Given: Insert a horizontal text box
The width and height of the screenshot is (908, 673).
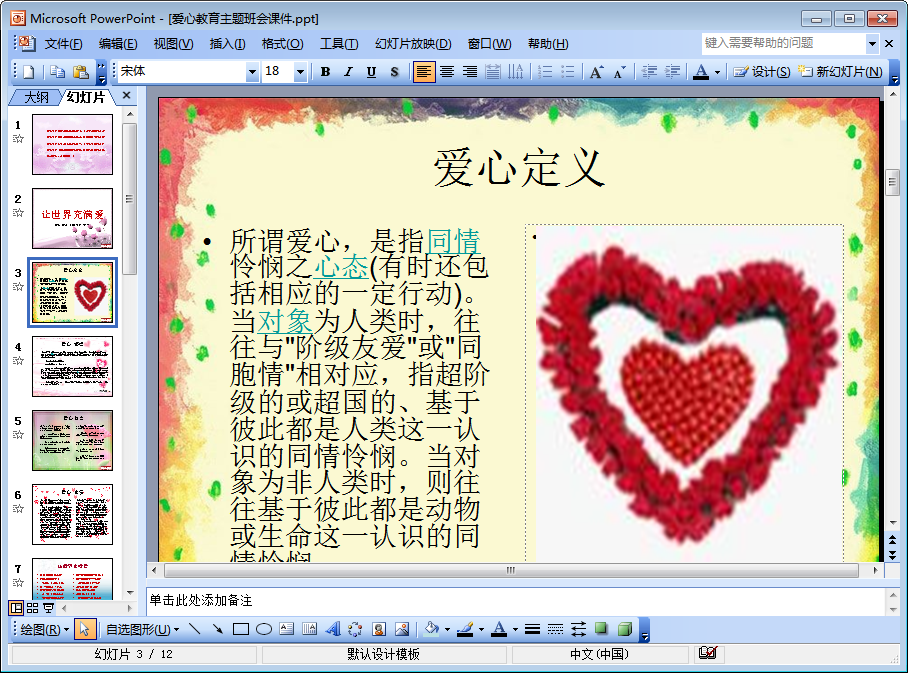Looking at the screenshot, I should tap(287, 629).
